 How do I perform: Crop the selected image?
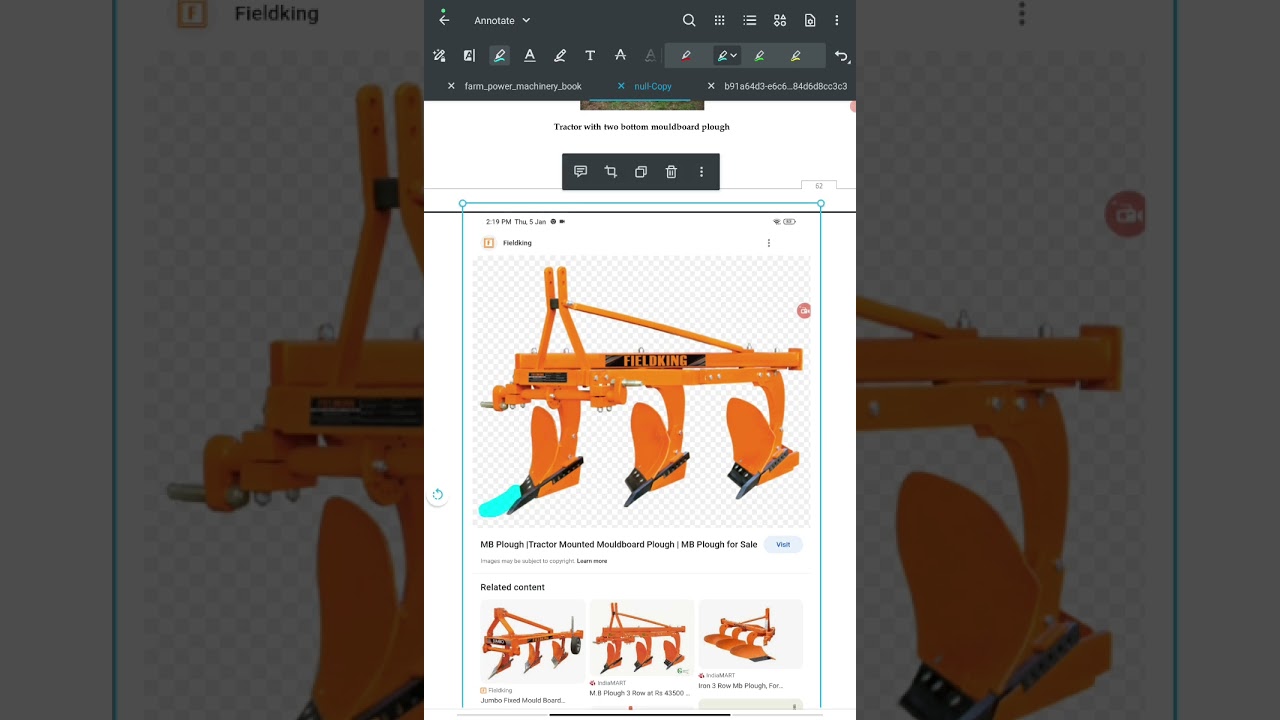tap(611, 172)
